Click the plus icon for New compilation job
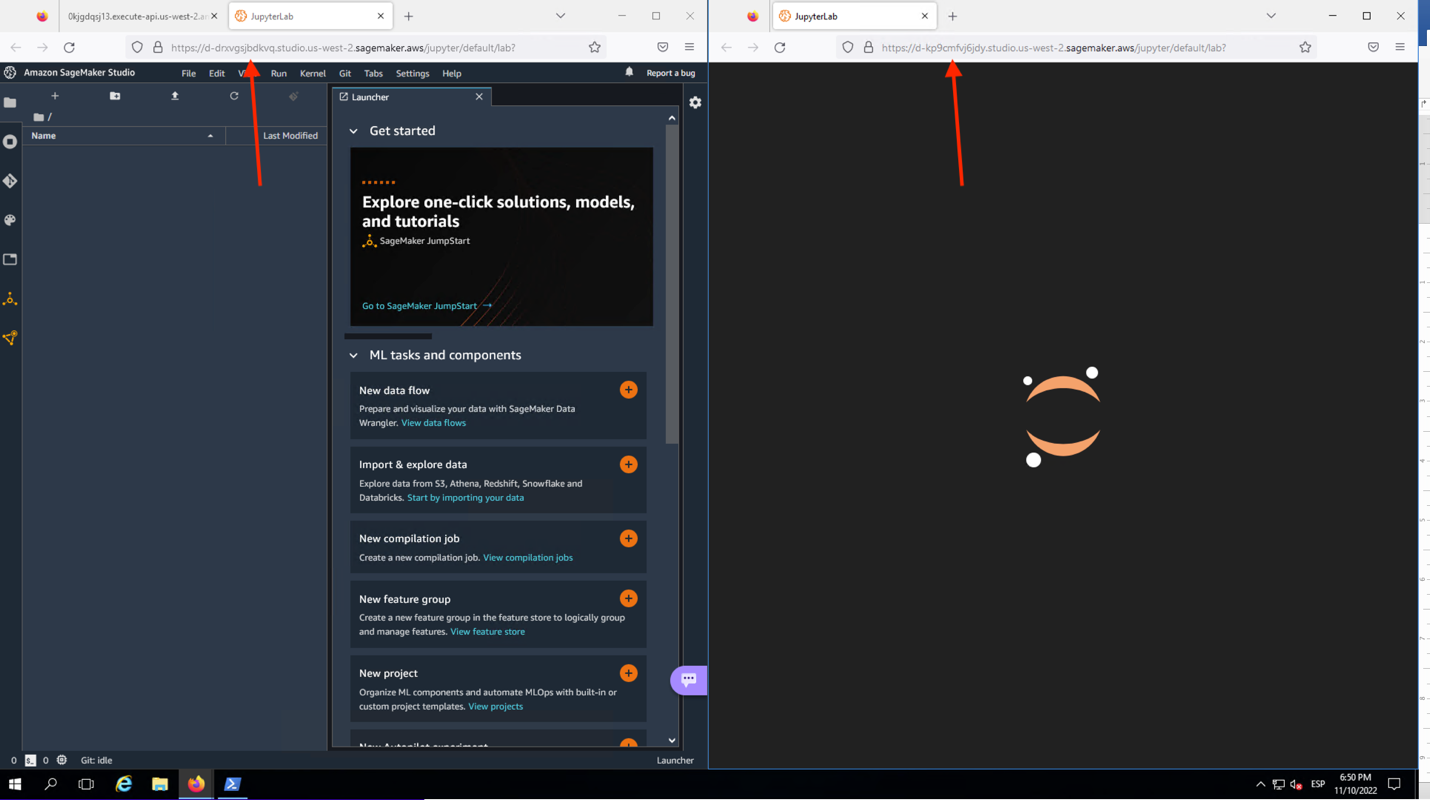The width and height of the screenshot is (1430, 800). (628, 538)
